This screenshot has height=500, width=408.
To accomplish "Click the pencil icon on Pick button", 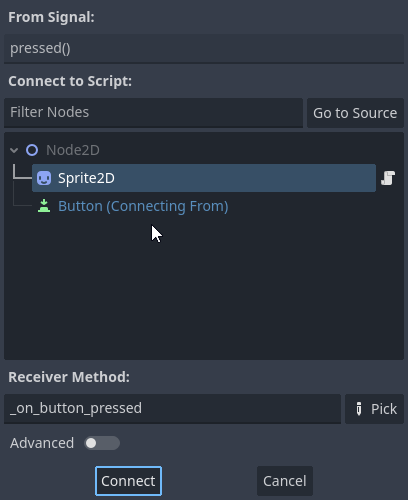I will [359, 409].
